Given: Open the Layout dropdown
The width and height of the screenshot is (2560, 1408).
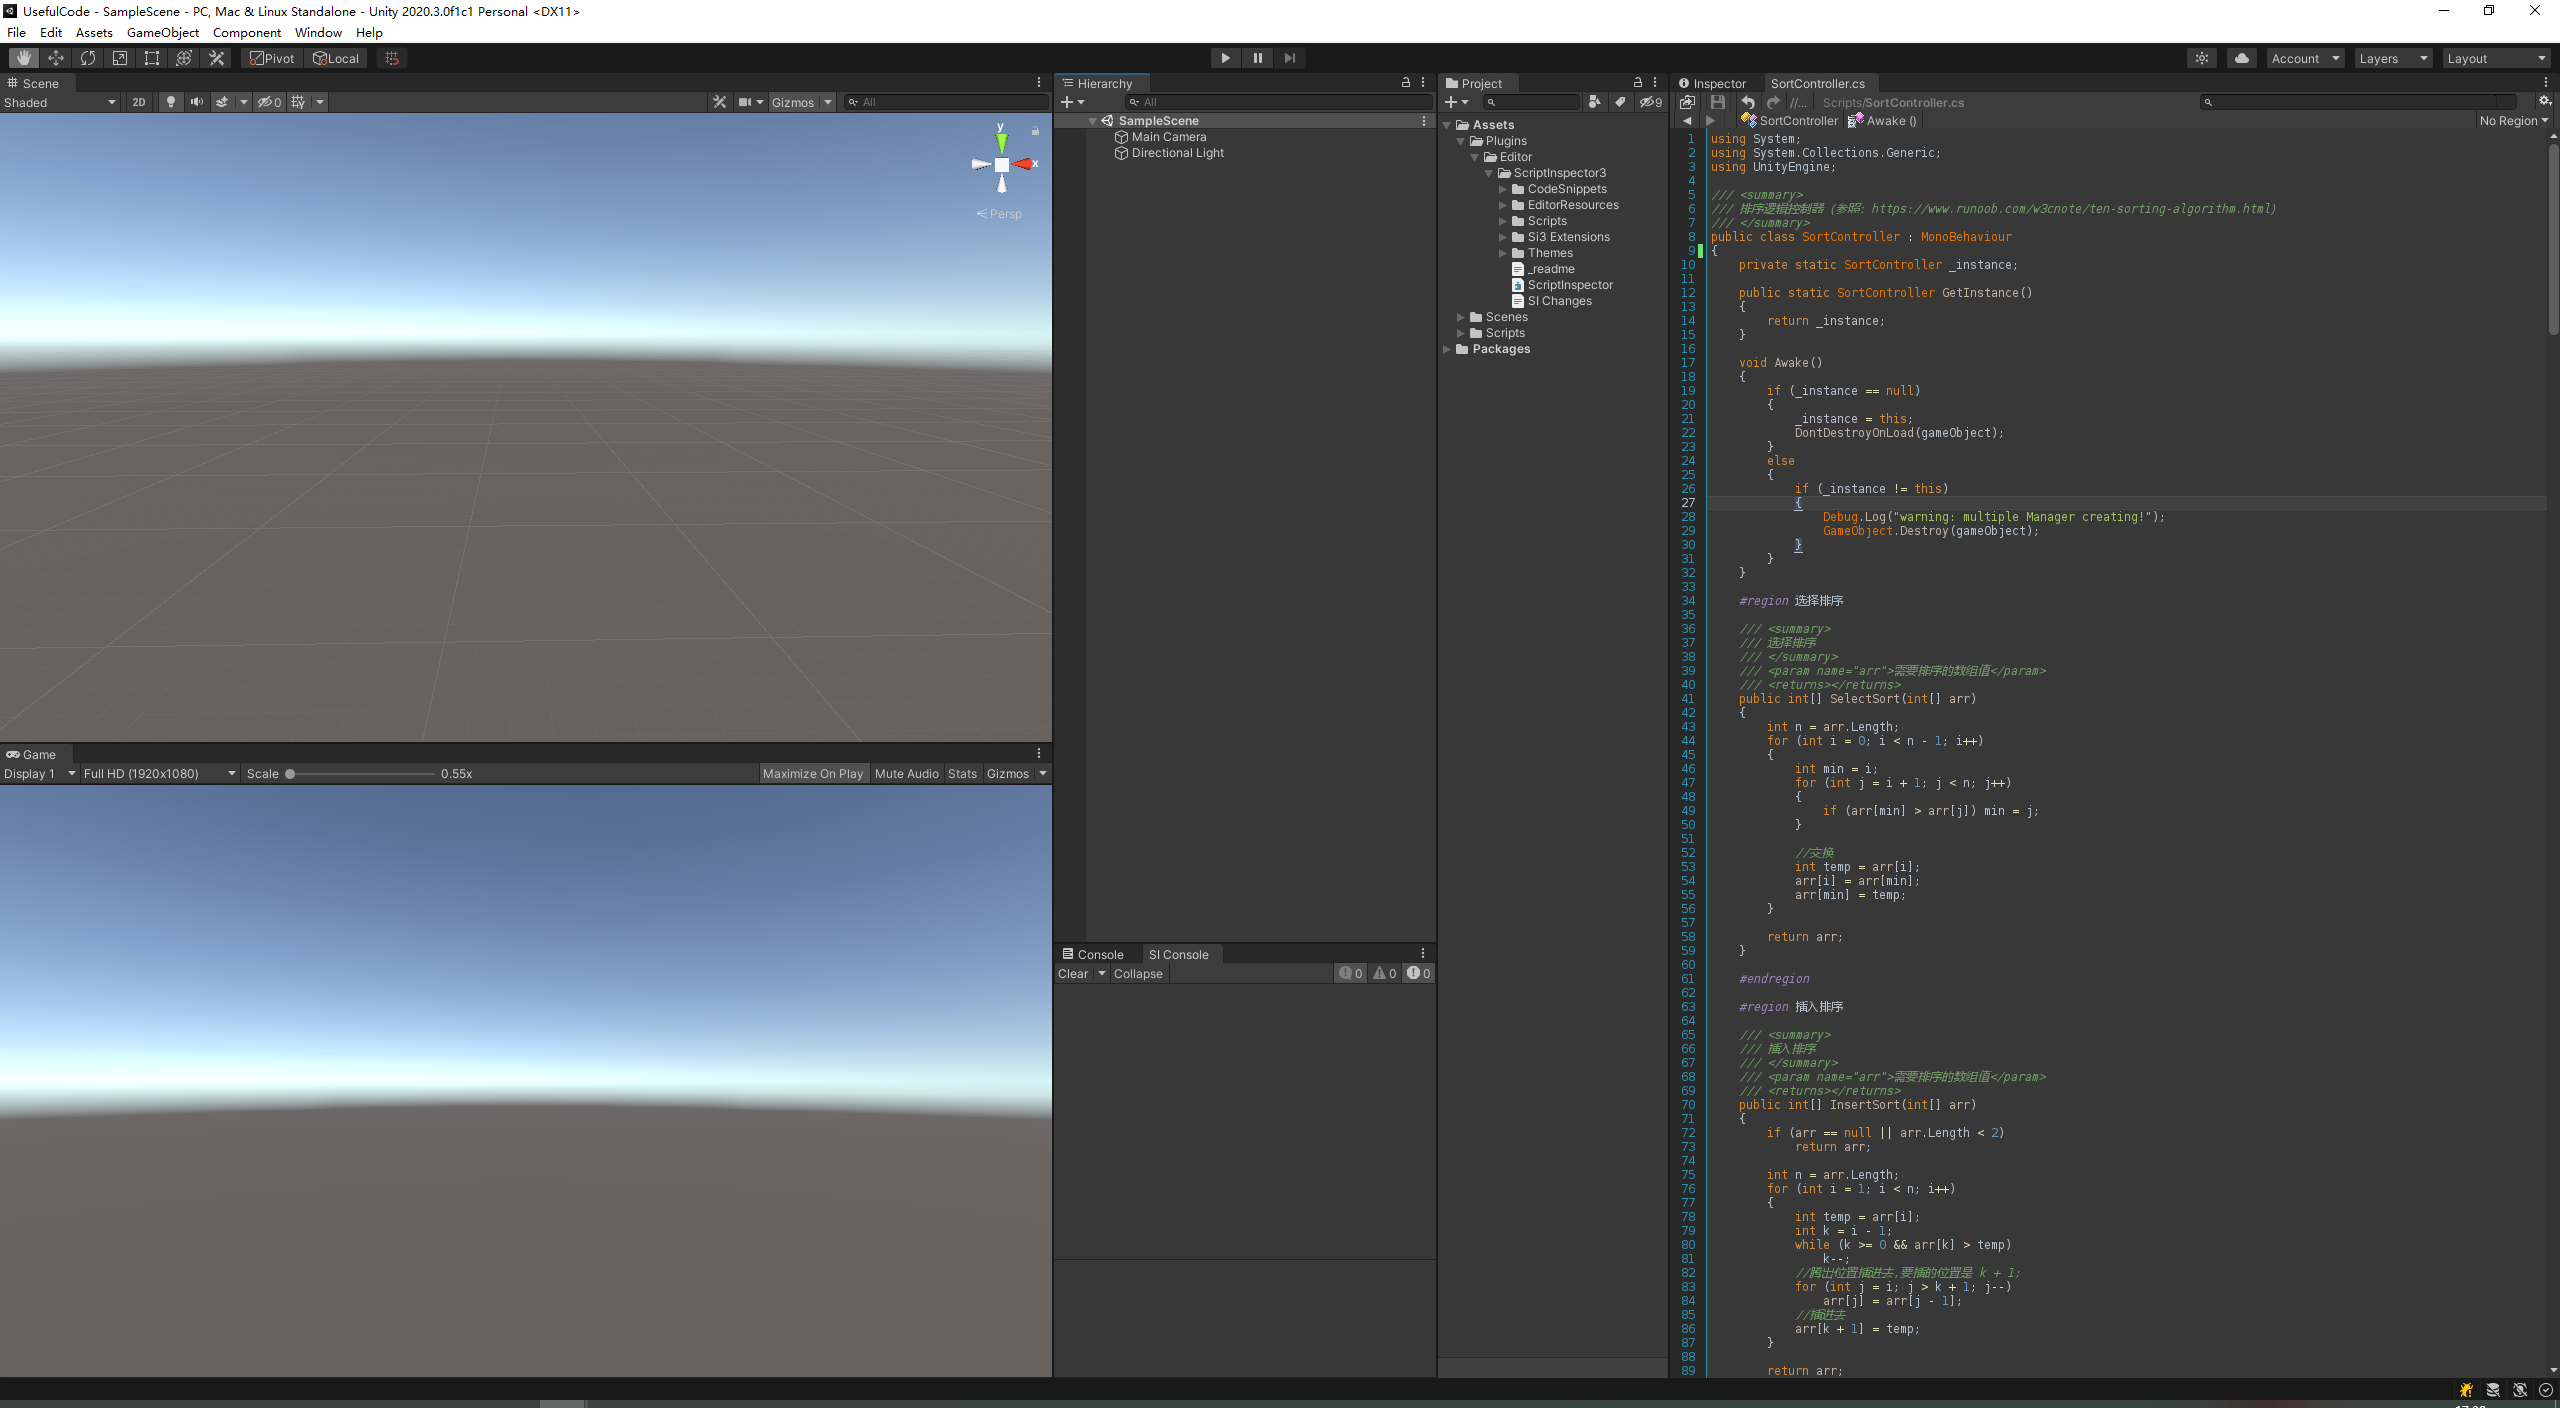Looking at the screenshot, I should coord(2496,58).
